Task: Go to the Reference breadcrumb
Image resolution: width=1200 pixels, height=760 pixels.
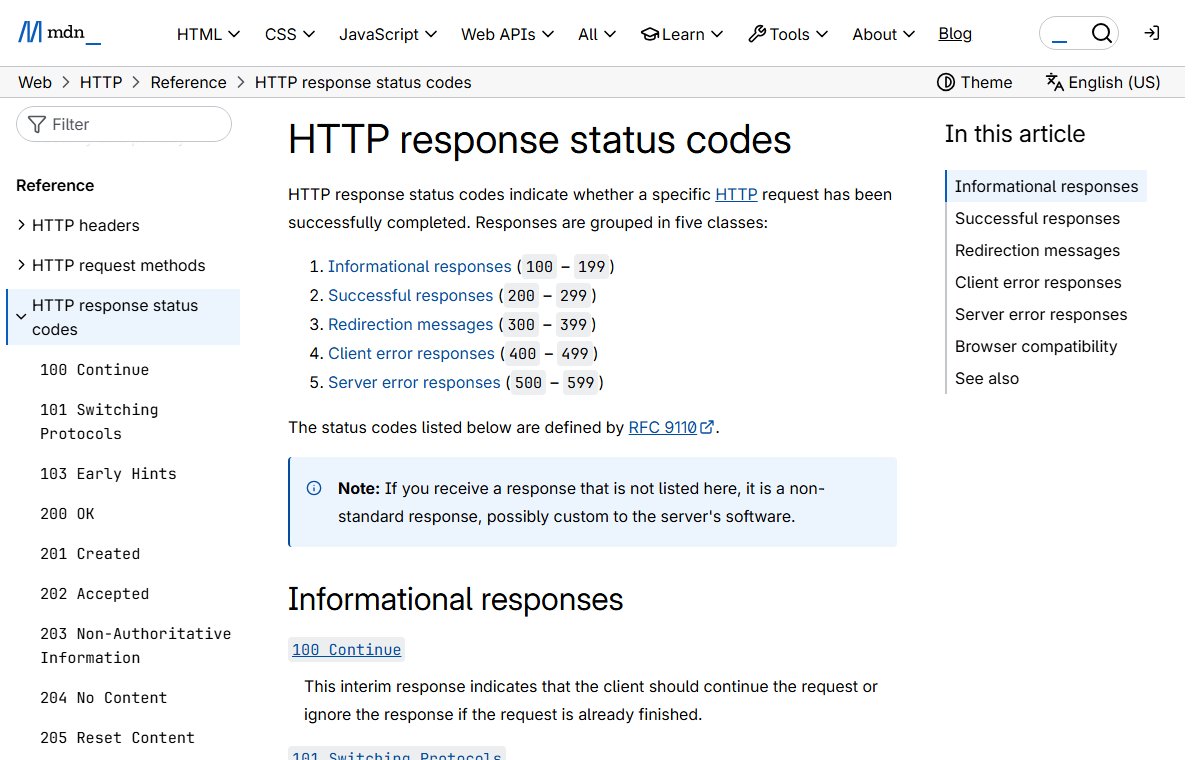Action: (189, 82)
